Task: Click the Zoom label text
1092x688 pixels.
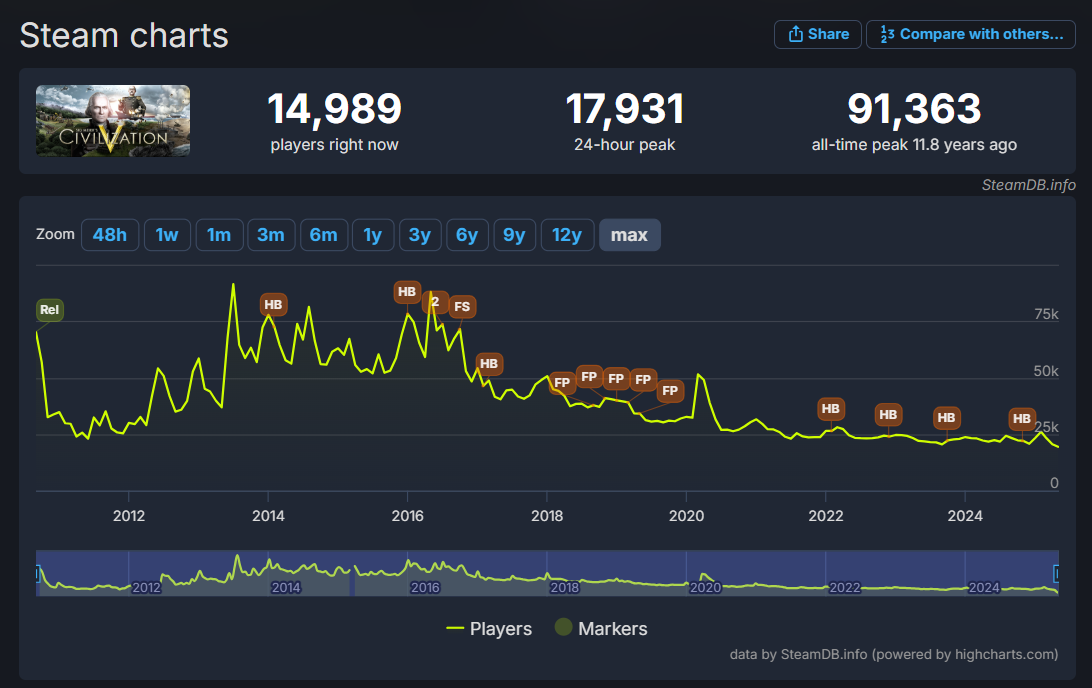Action: pyautogui.click(x=55, y=234)
